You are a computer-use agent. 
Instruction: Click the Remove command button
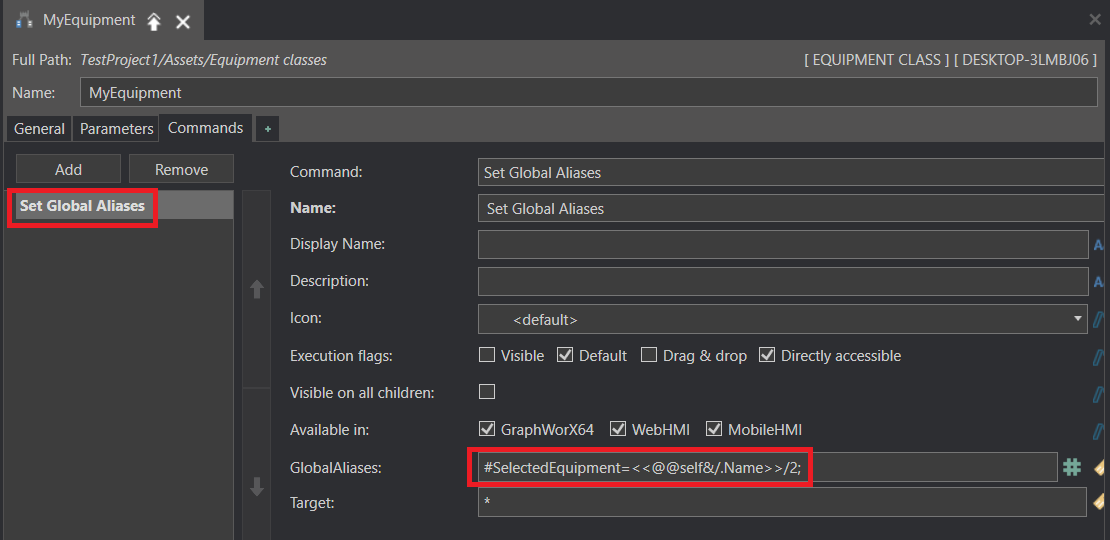pyautogui.click(x=181, y=169)
